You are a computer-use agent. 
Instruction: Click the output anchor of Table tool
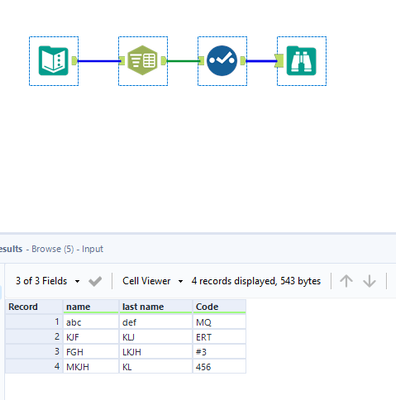pos(164,61)
